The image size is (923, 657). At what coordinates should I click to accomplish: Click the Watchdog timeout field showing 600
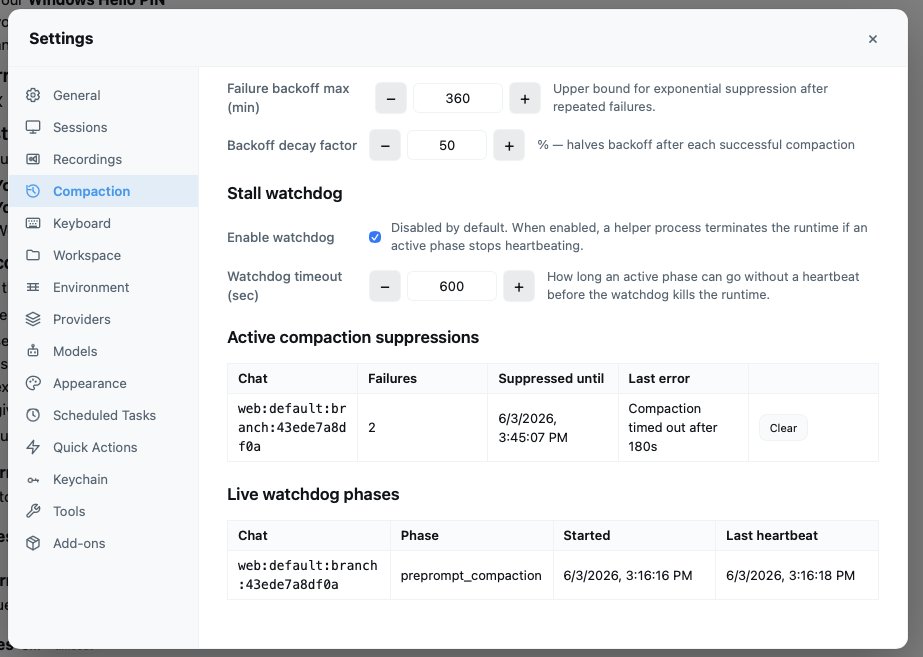click(451, 286)
